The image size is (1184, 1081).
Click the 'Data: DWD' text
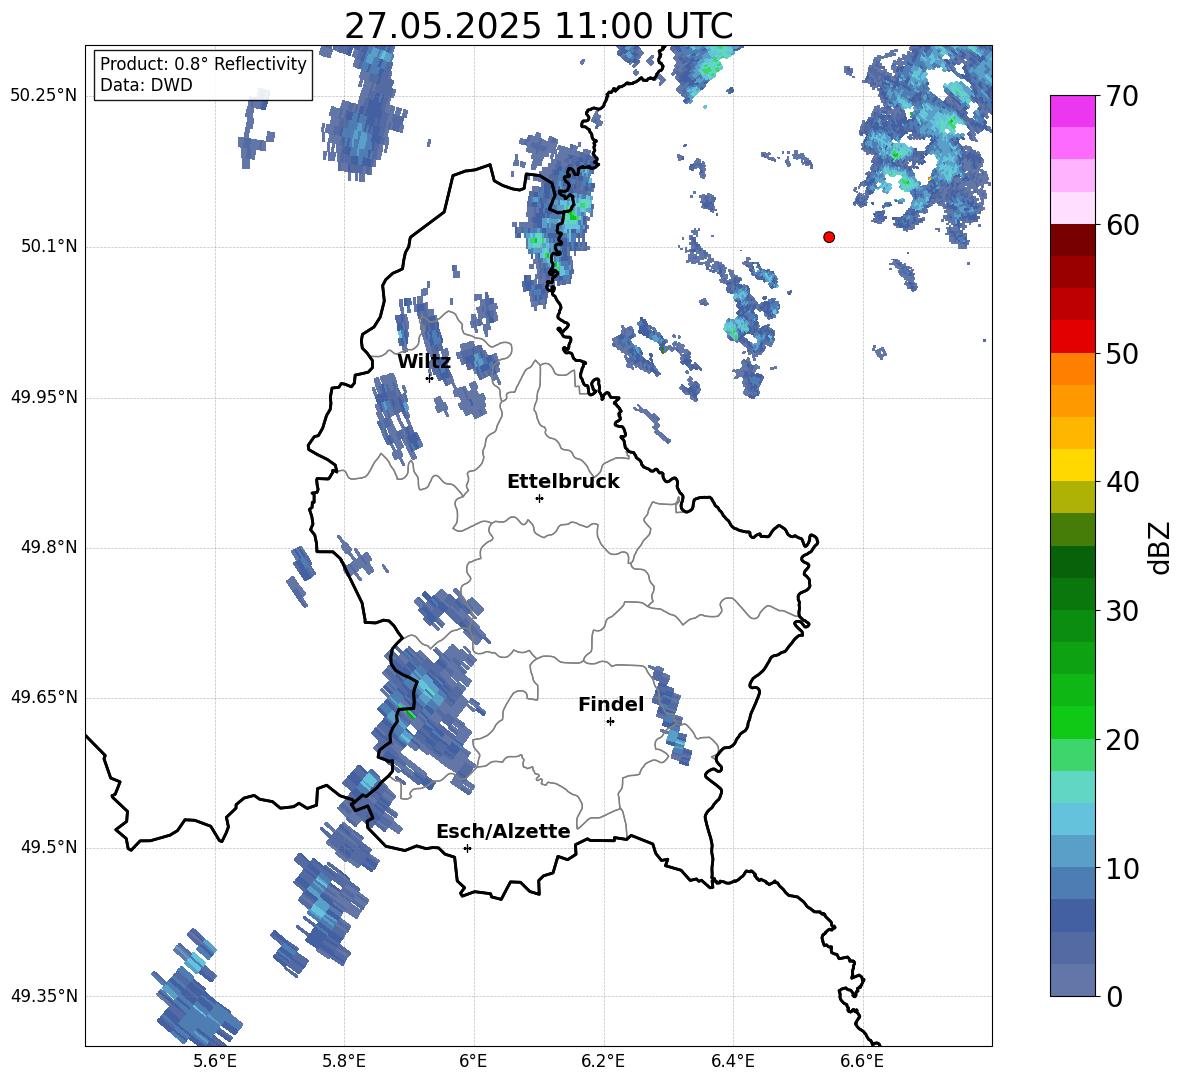(146, 85)
